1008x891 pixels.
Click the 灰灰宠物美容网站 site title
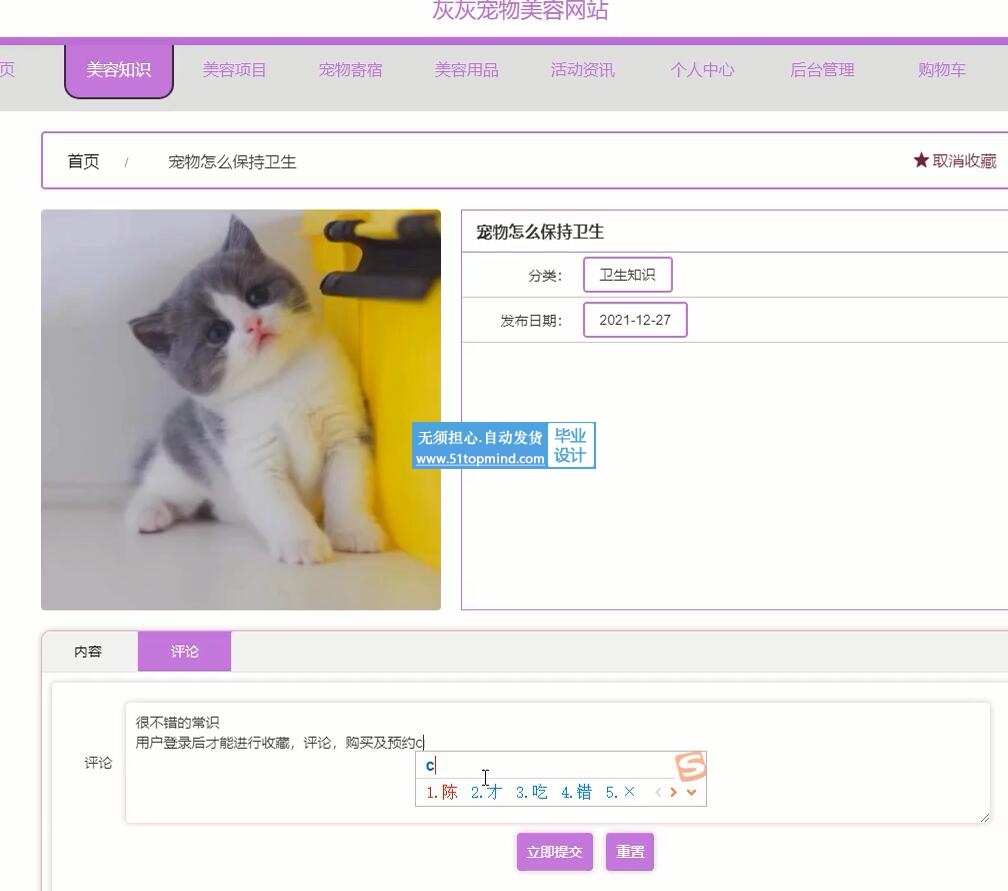point(520,10)
